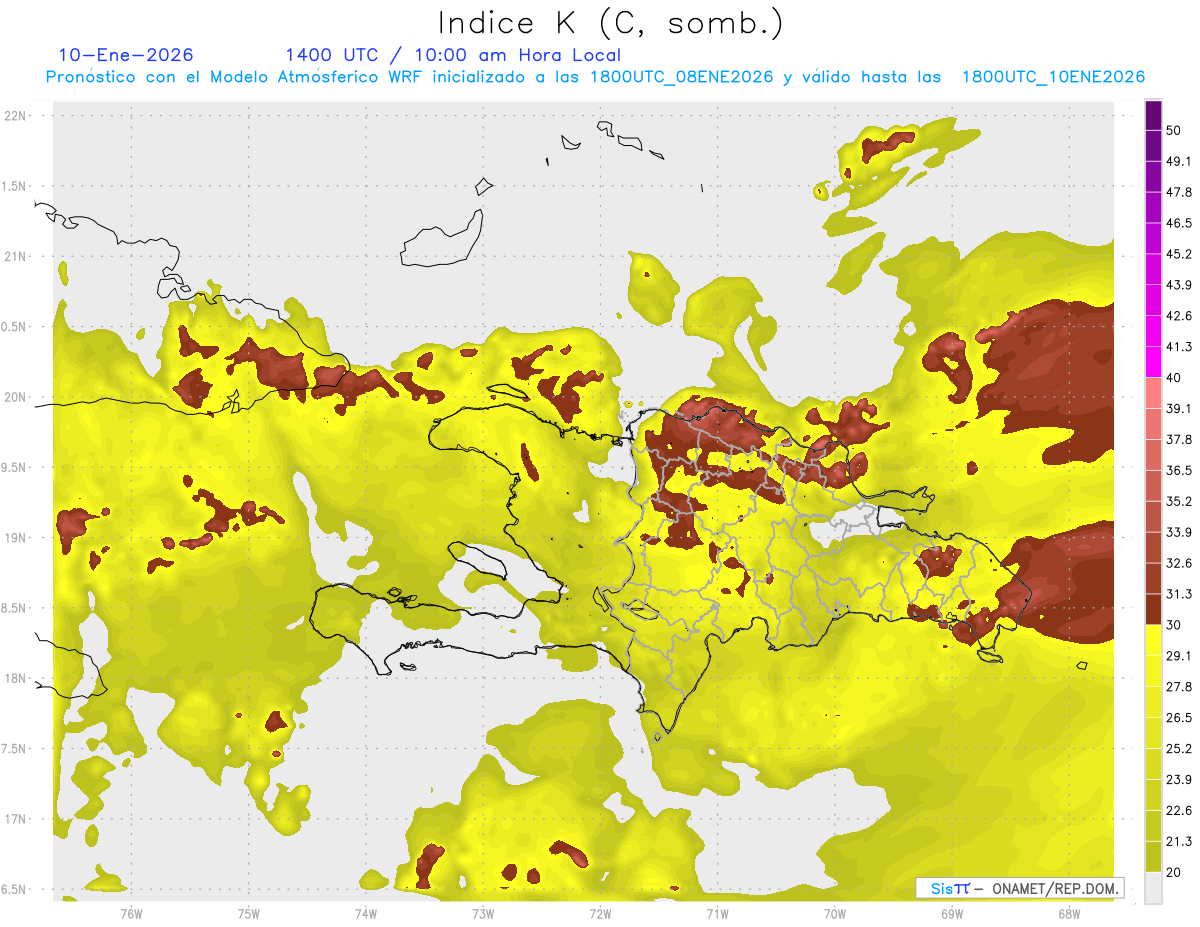1200x927 pixels.
Task: Click colorbar value "30"
Action: [x=1175, y=625]
